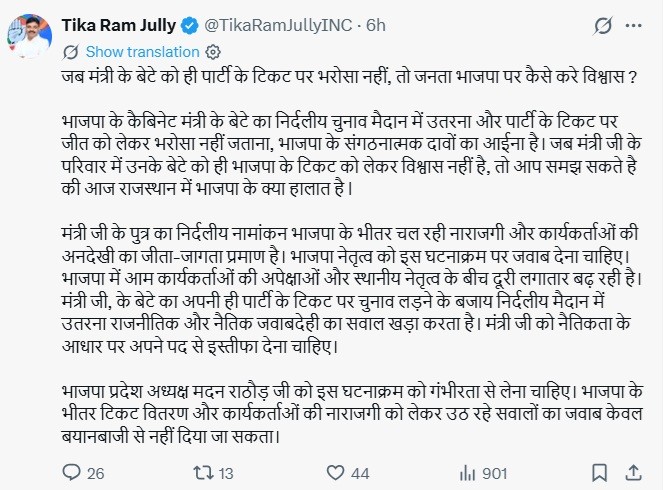Open the three-dot more options menu
The image size is (665, 490).
(x=634, y=26)
